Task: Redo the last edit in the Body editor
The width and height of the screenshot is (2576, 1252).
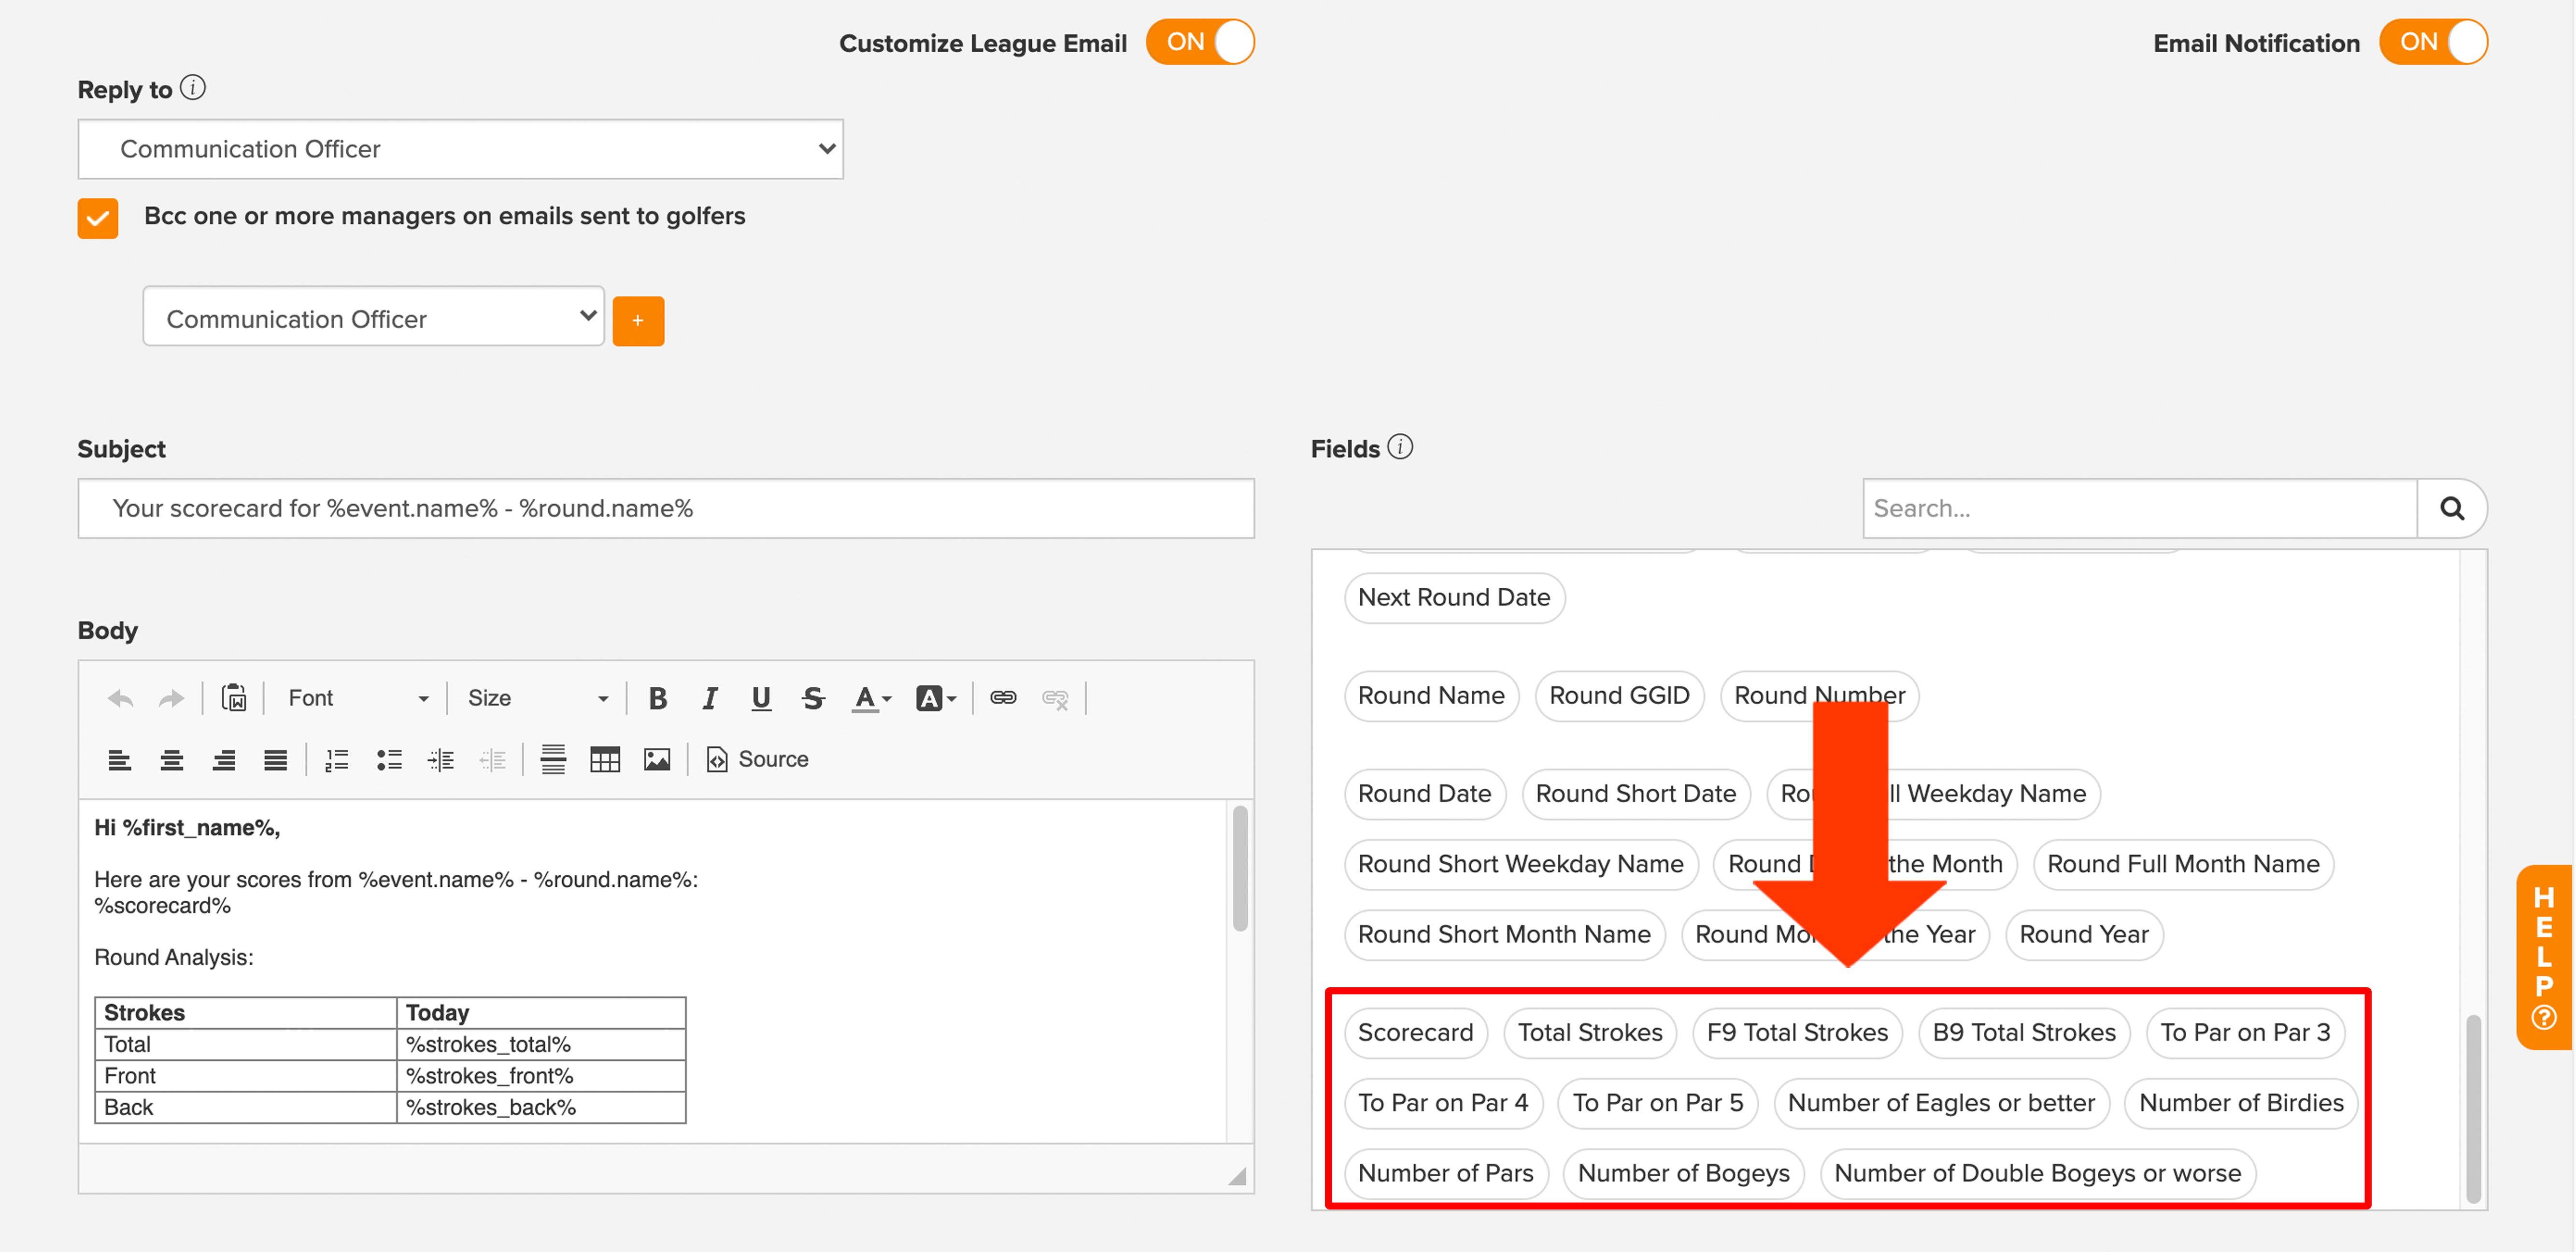Action: point(172,698)
